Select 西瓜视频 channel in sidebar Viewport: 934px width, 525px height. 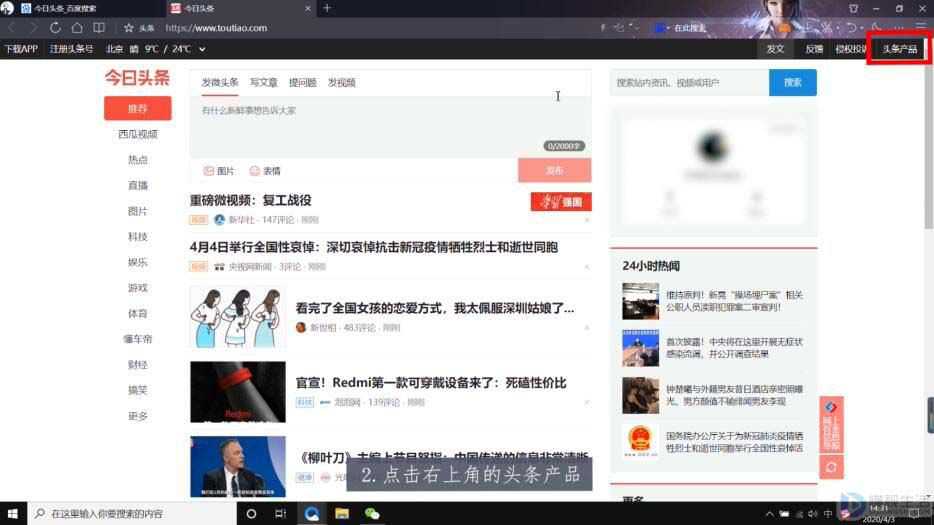click(x=138, y=134)
